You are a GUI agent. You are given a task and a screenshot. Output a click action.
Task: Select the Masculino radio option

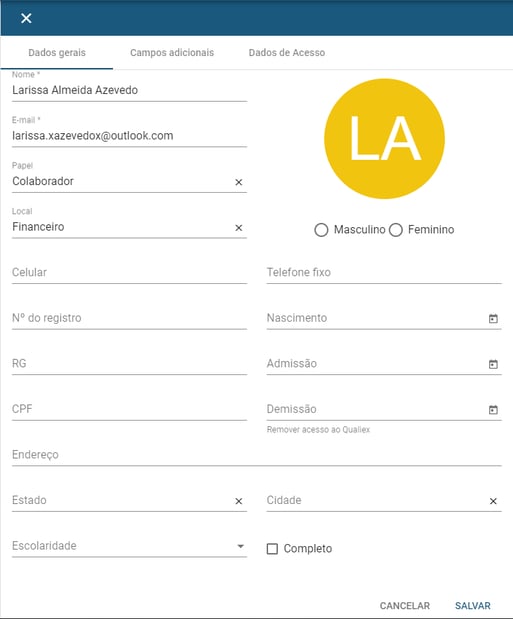click(x=321, y=230)
